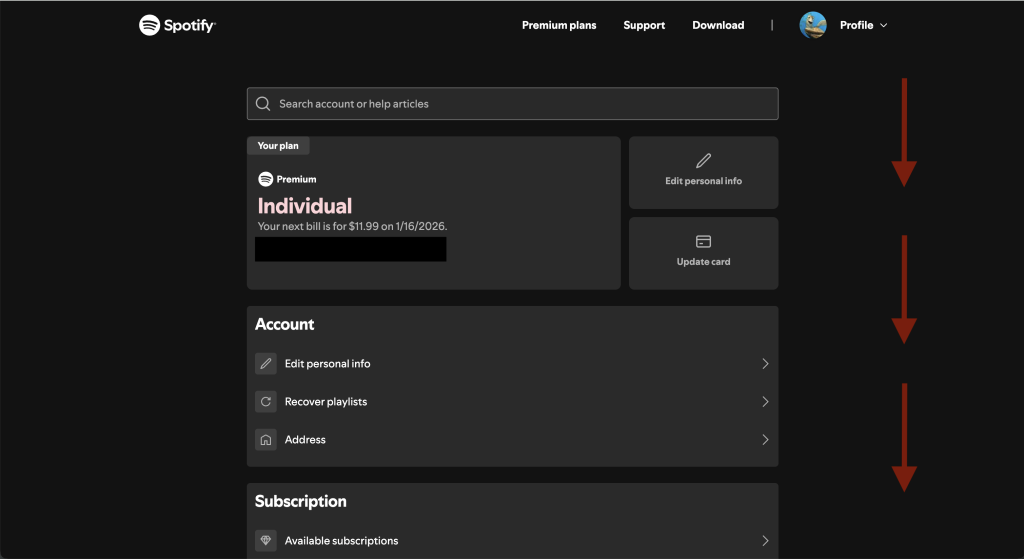Click the credit card icon above Update card

[703, 242]
